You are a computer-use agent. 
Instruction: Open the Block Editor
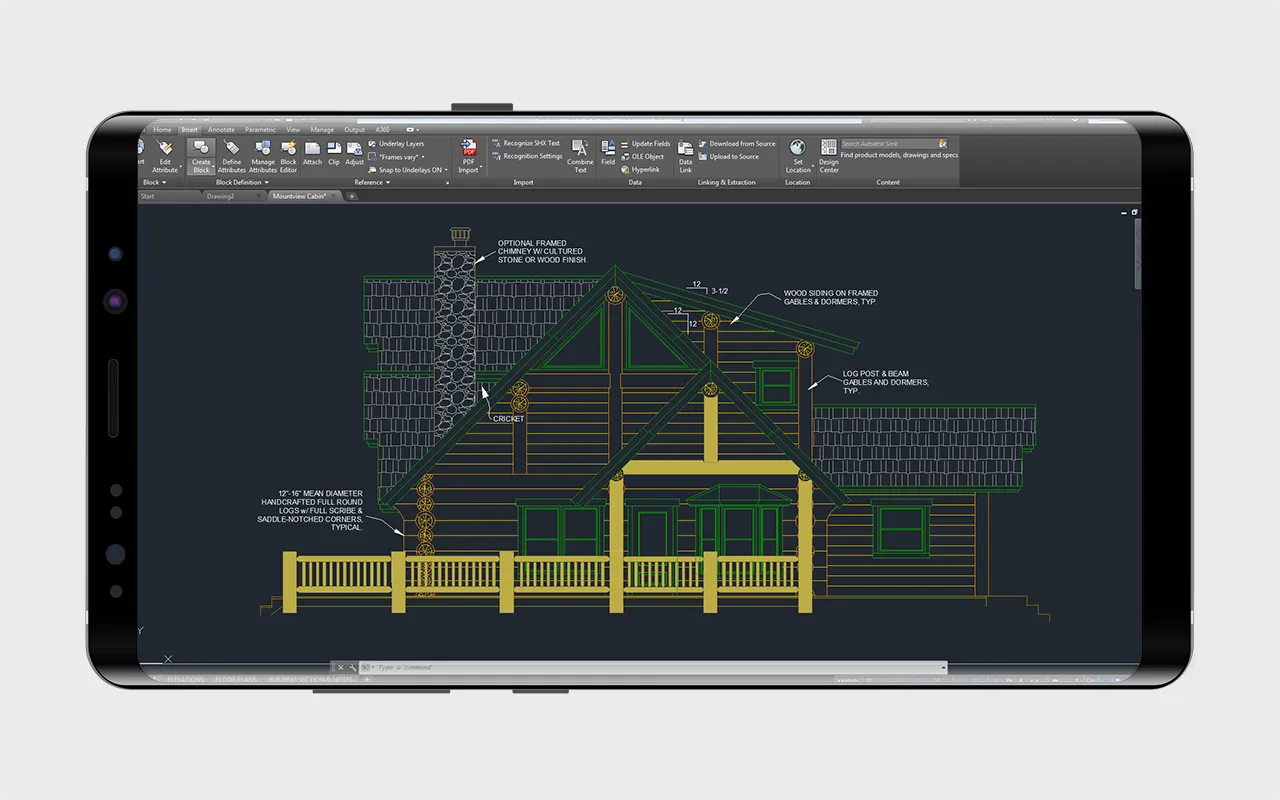pyautogui.click(x=288, y=156)
